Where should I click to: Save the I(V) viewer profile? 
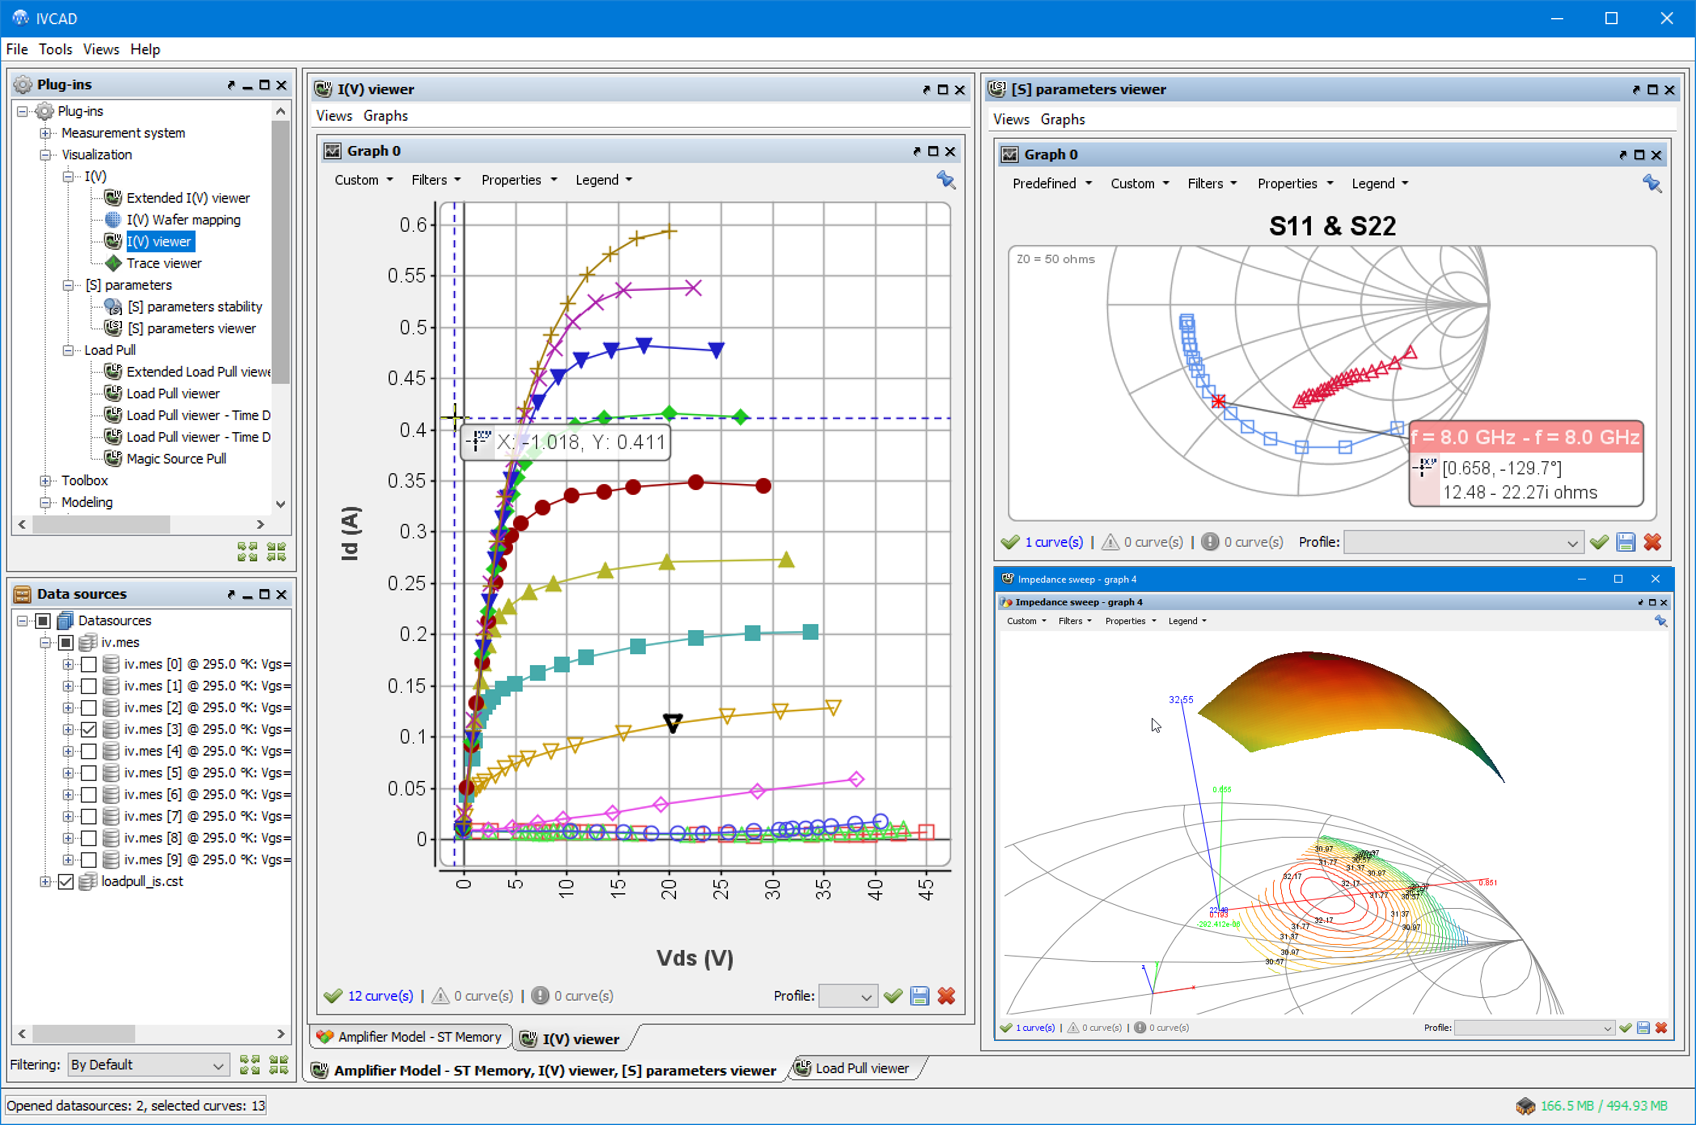point(920,996)
